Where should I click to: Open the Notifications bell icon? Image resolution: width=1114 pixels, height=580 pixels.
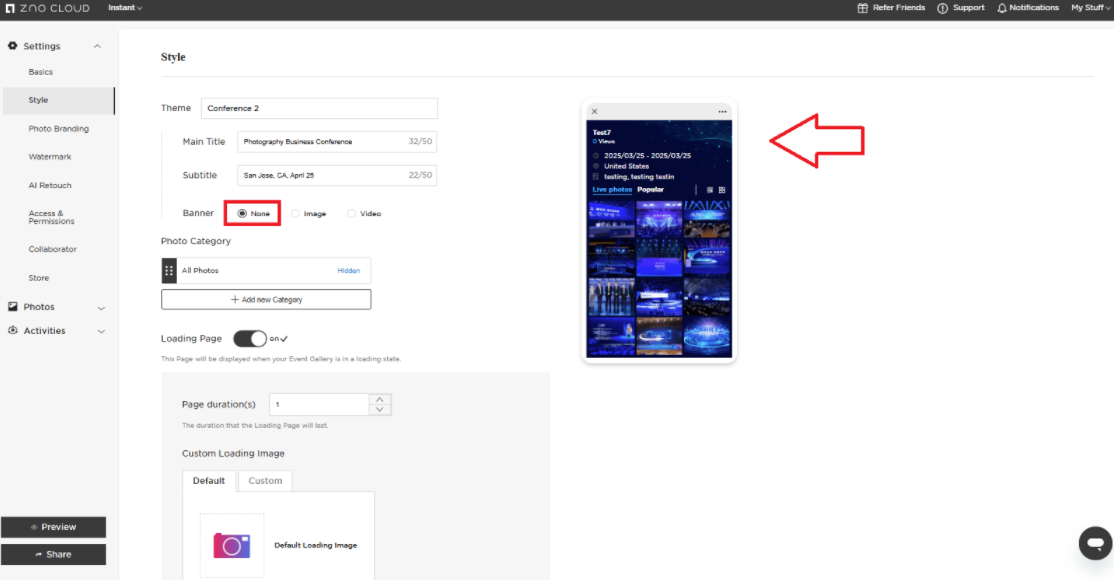1002,8
